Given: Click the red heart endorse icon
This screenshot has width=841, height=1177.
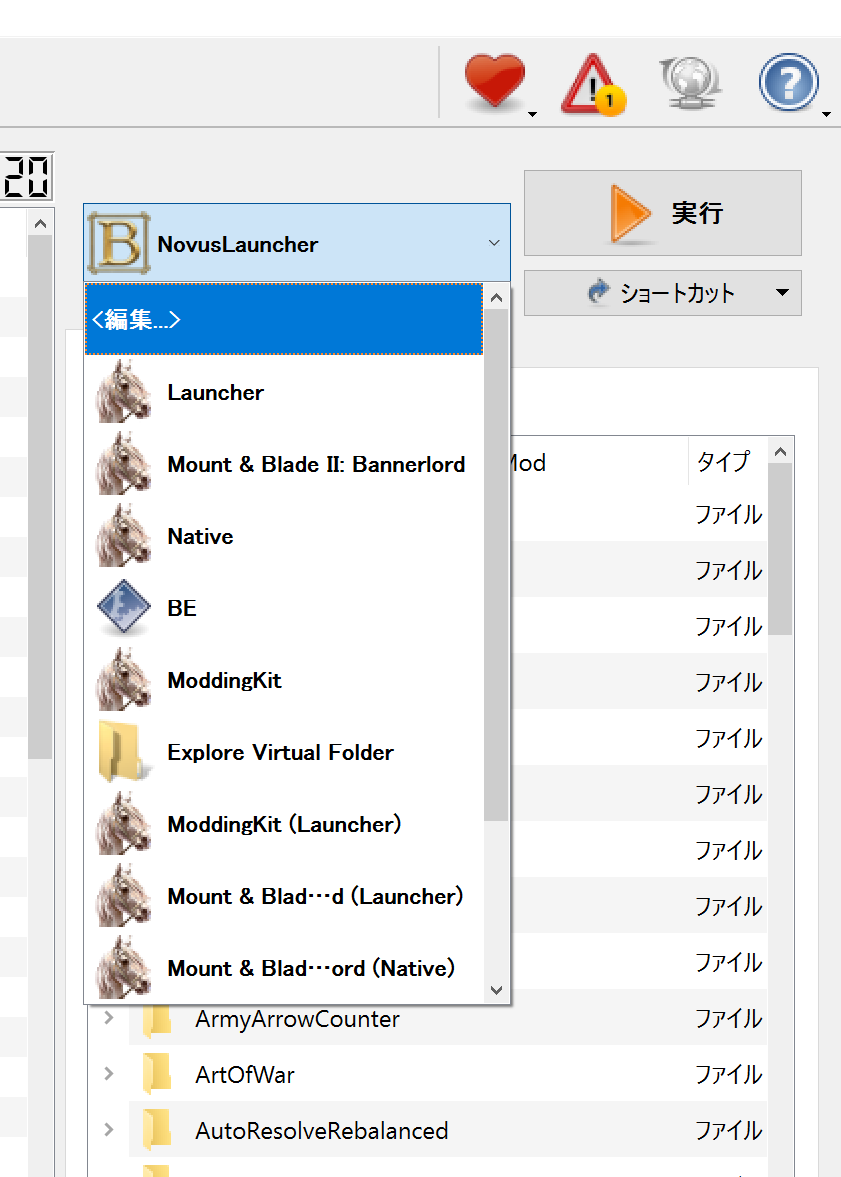Looking at the screenshot, I should pyautogui.click(x=495, y=82).
